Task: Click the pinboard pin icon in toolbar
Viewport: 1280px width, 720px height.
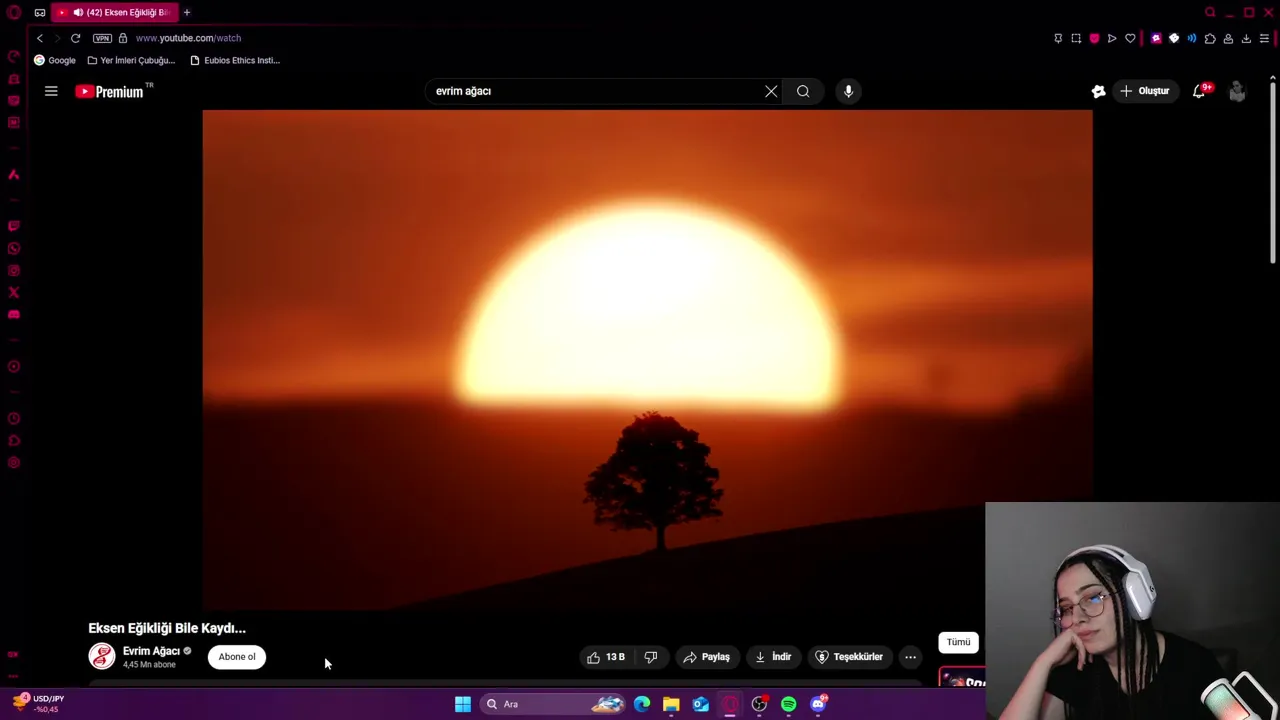Action: (x=1058, y=38)
